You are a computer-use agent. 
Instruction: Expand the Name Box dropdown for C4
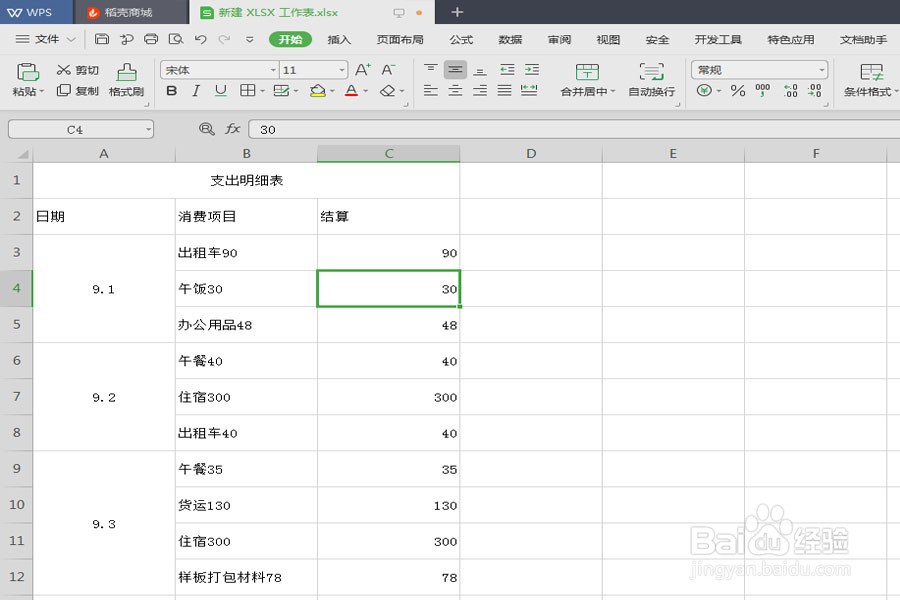coord(149,129)
